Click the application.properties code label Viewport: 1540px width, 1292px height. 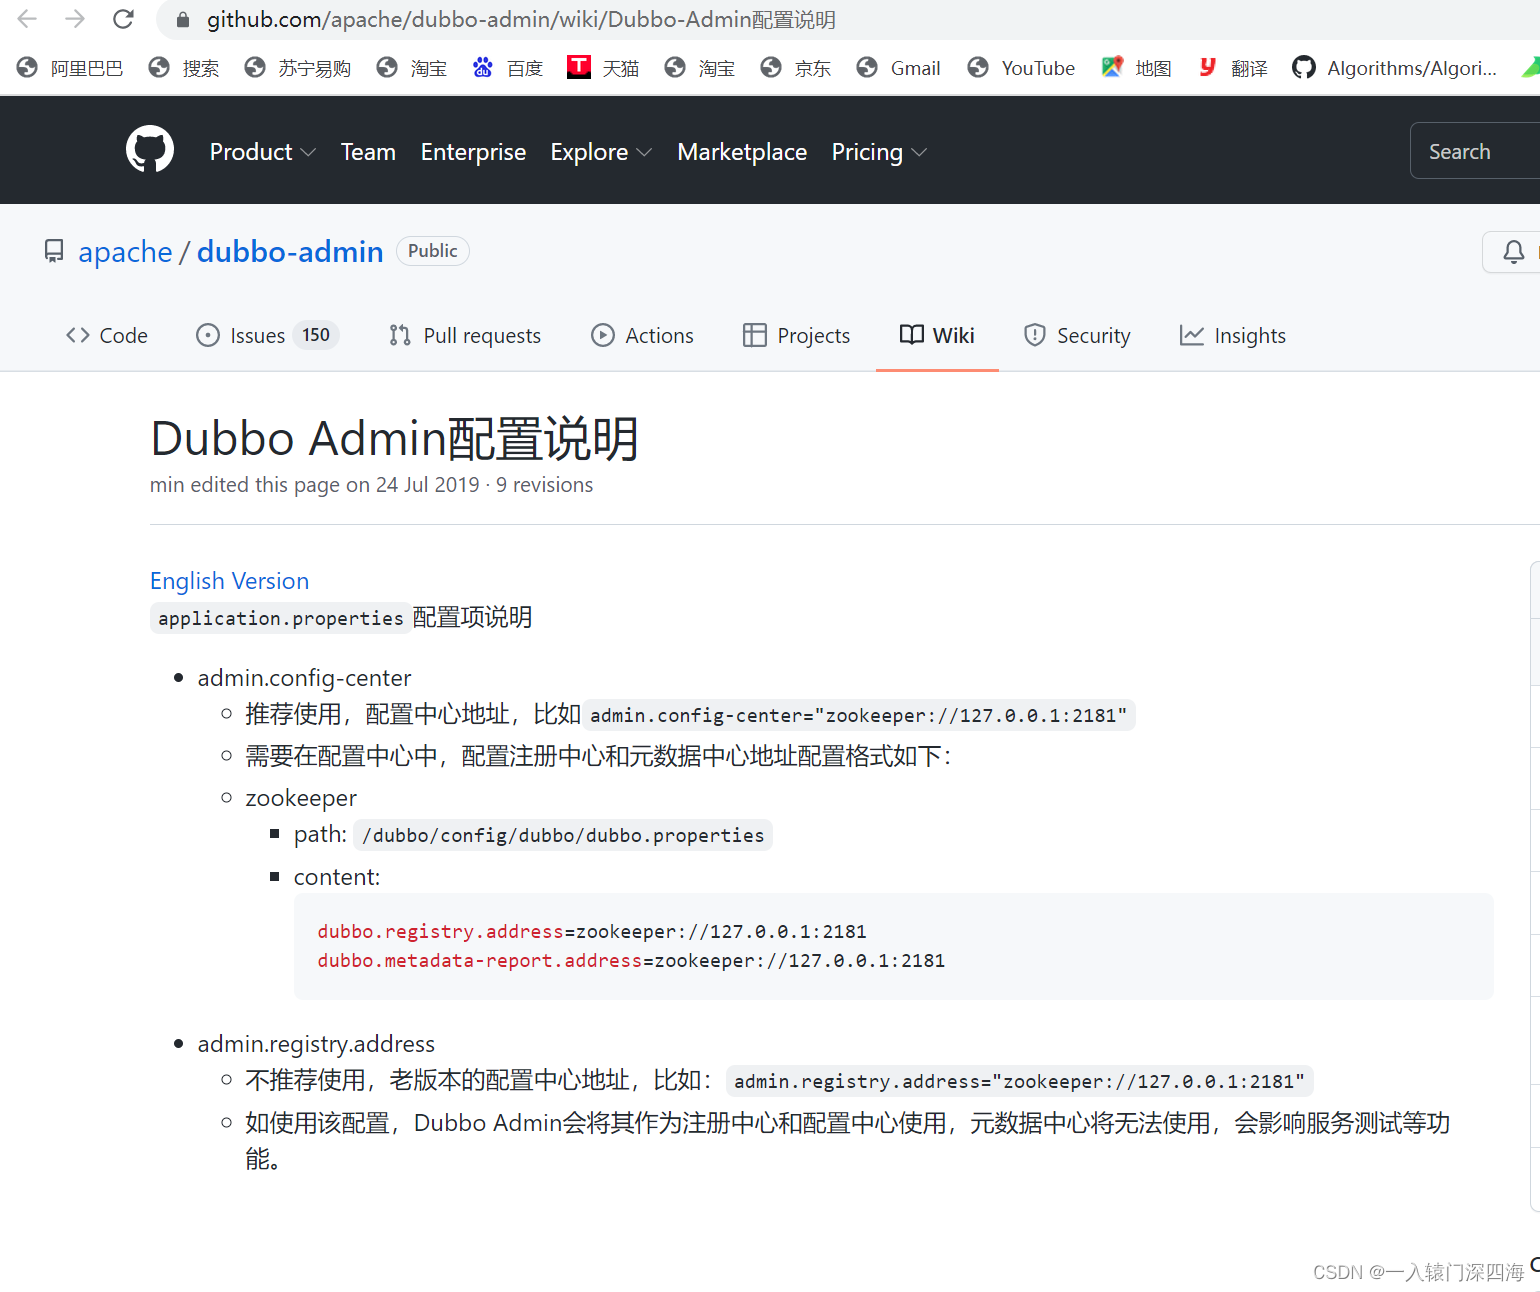(x=280, y=618)
